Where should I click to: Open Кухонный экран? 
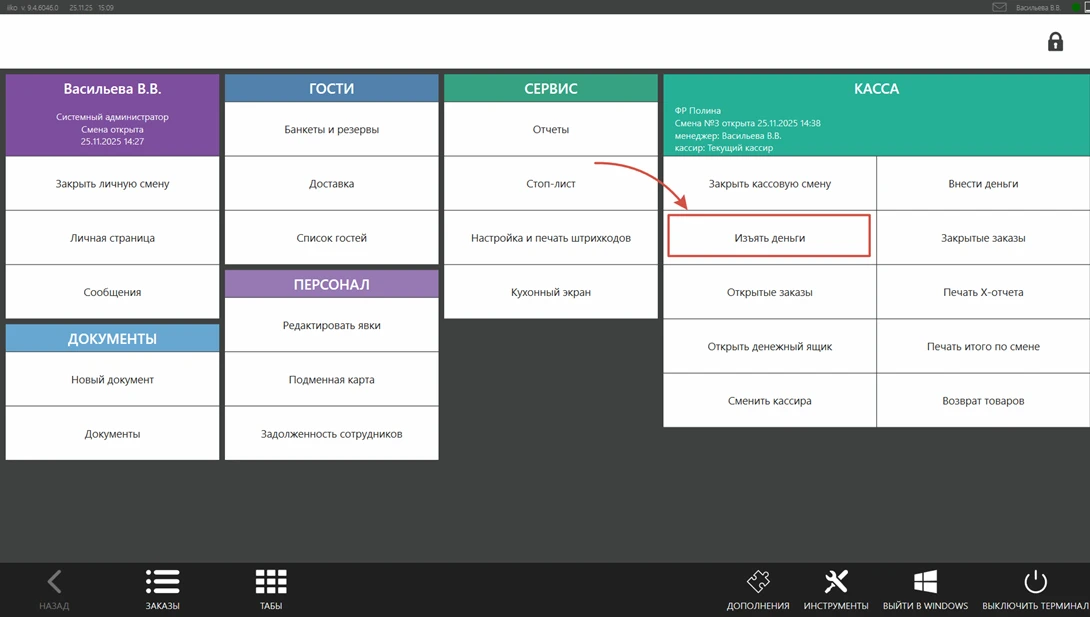tap(551, 292)
